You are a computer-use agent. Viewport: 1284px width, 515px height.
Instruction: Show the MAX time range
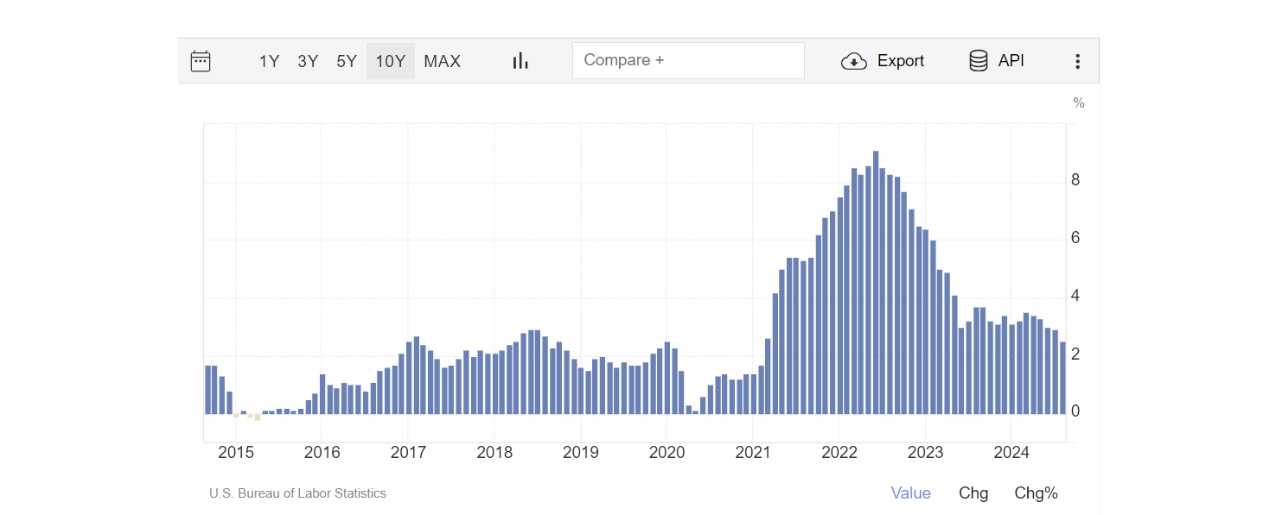pyautogui.click(x=442, y=61)
